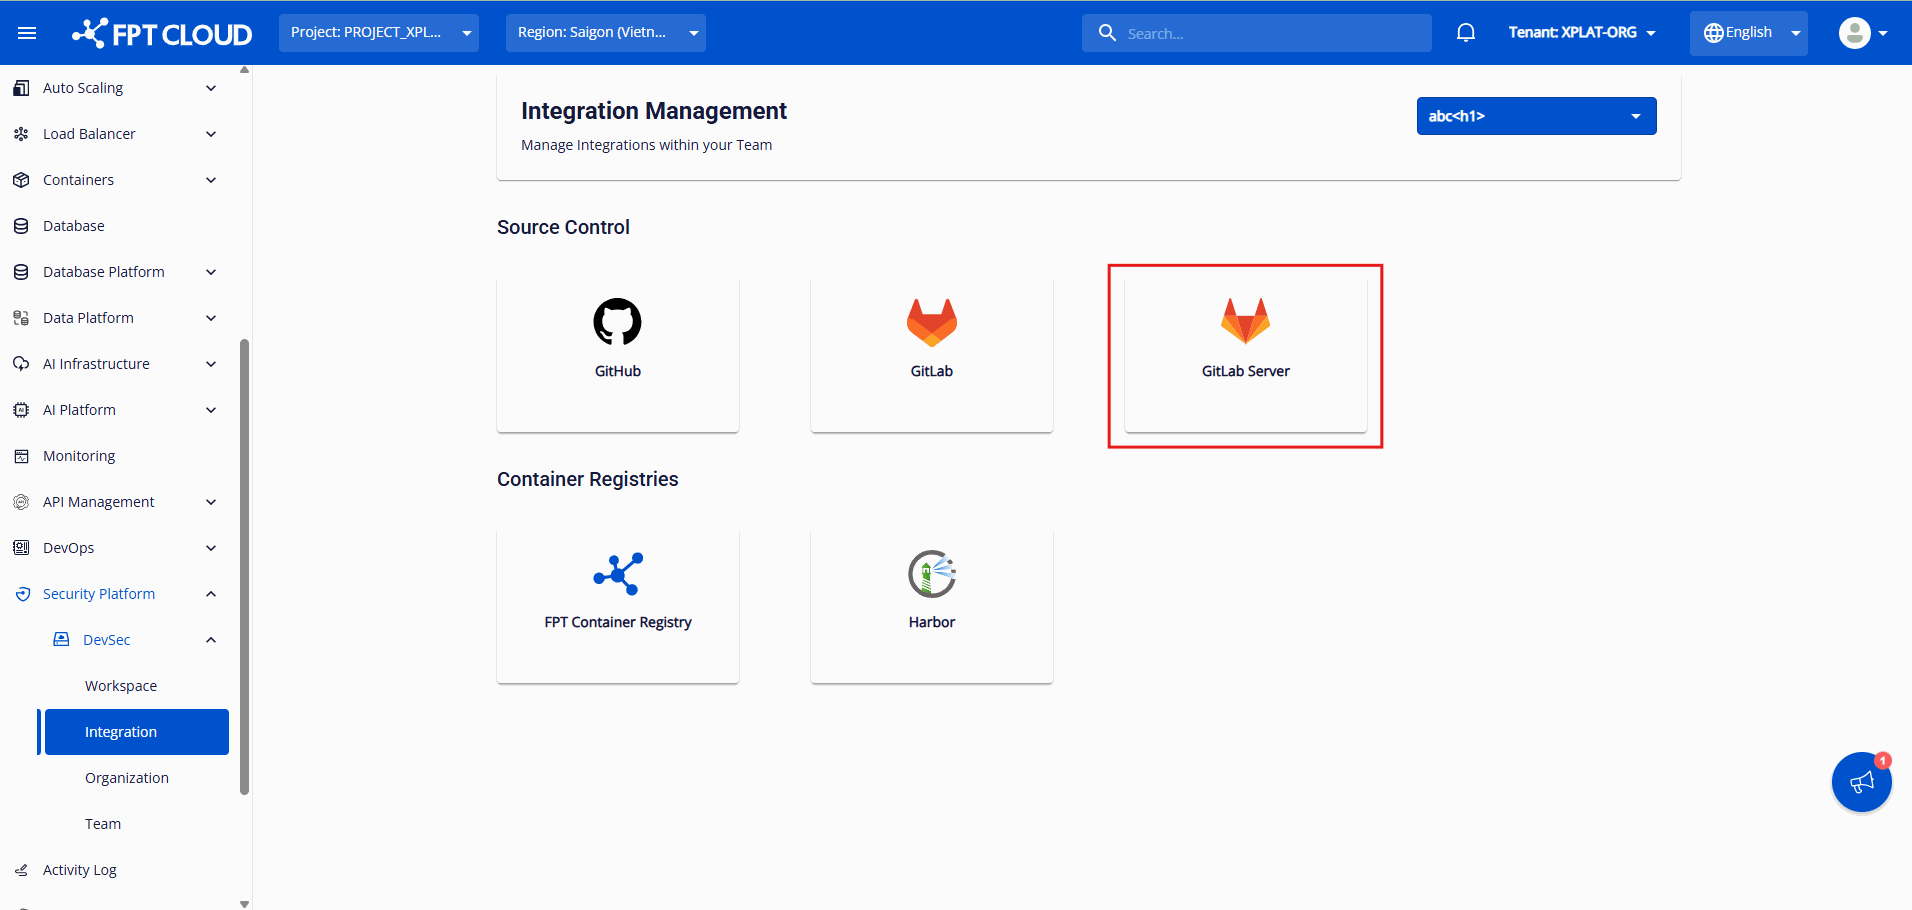
Task: Click the Auto Scaling sidebar icon
Action: (21, 88)
